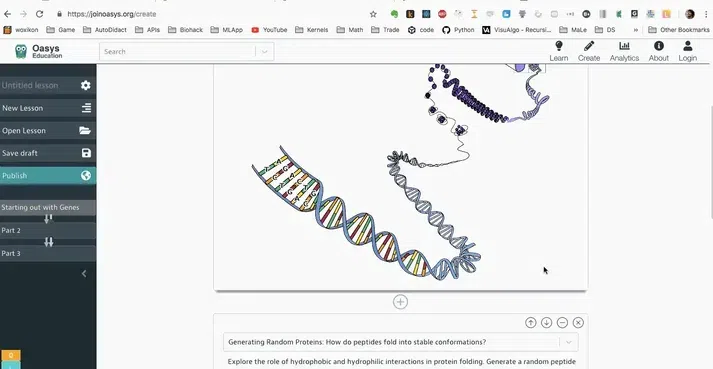Click the Open Lesson button
Image resolution: width=713 pixels, height=369 pixels.
(48, 131)
